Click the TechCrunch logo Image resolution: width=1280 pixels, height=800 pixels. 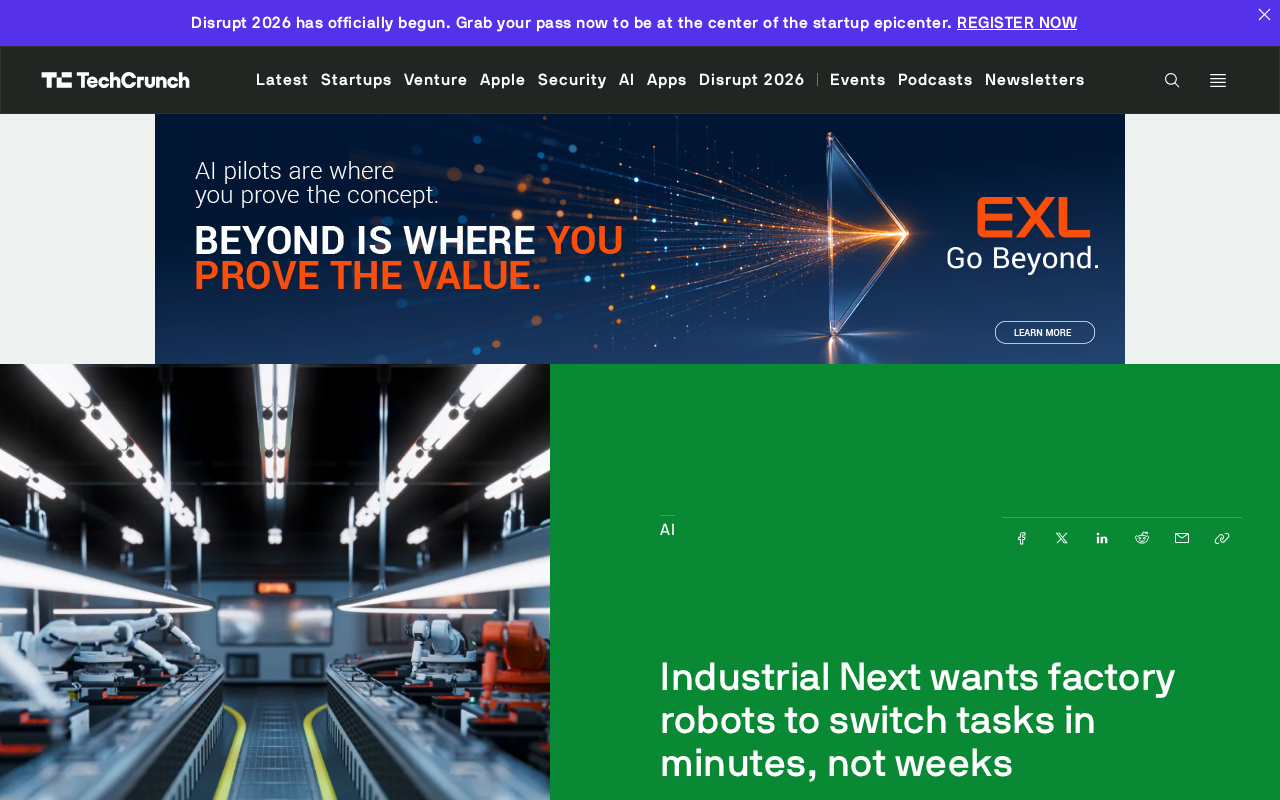click(115, 80)
